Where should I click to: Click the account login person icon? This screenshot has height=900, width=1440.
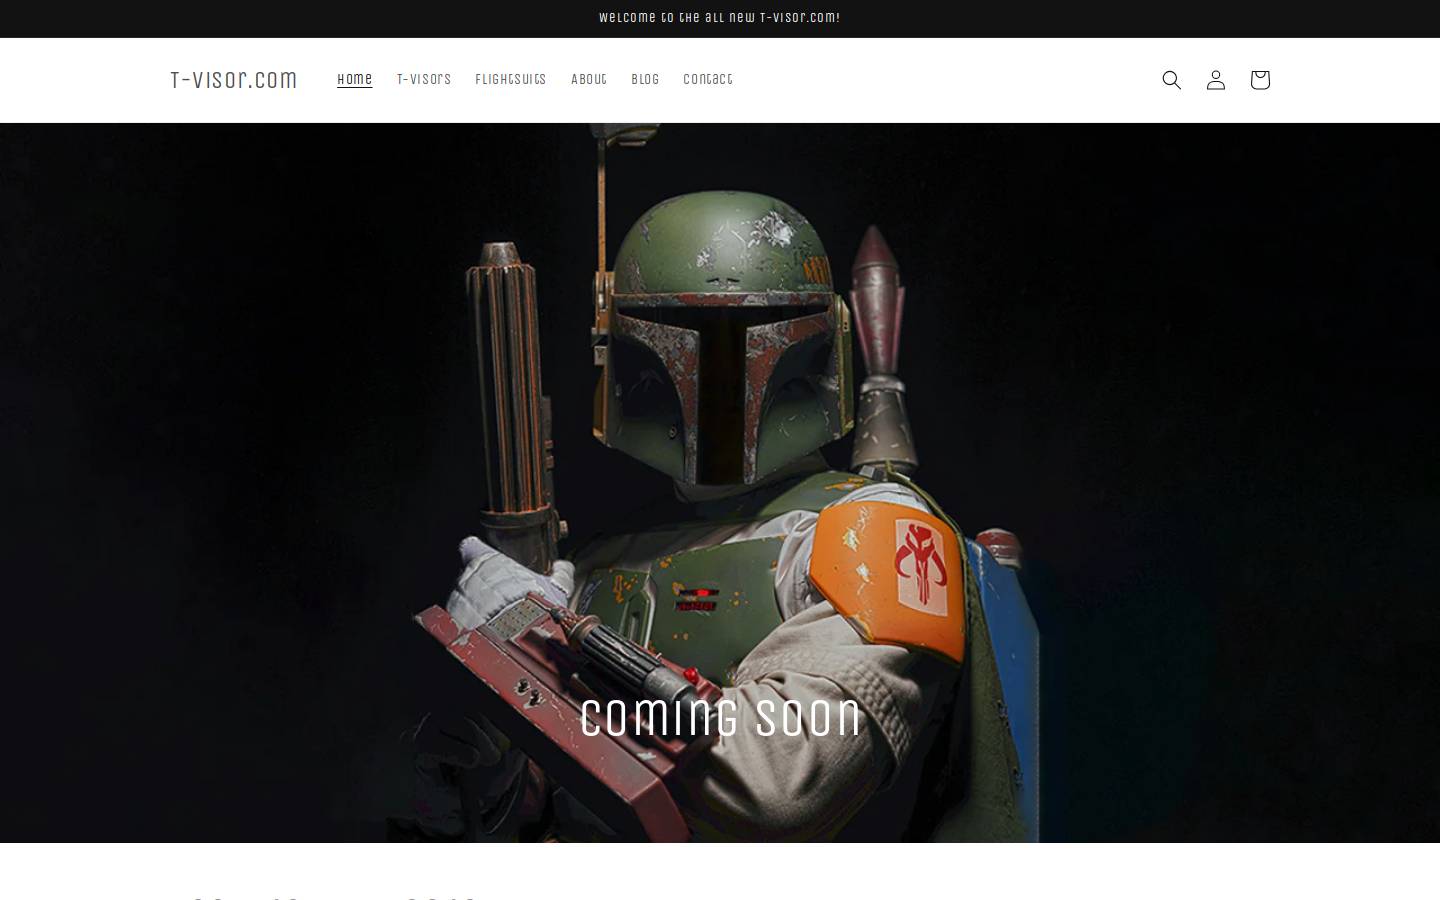point(1215,80)
